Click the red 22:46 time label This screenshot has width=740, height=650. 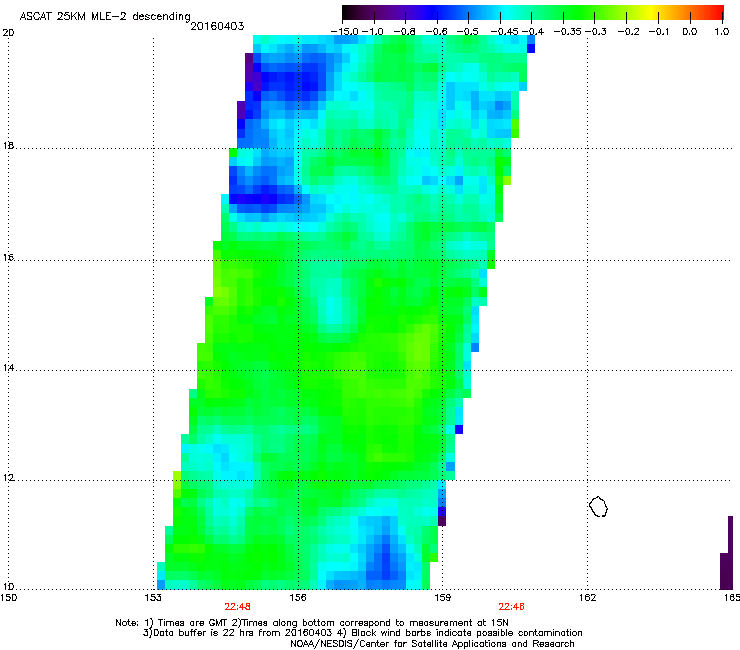[x=512, y=607]
